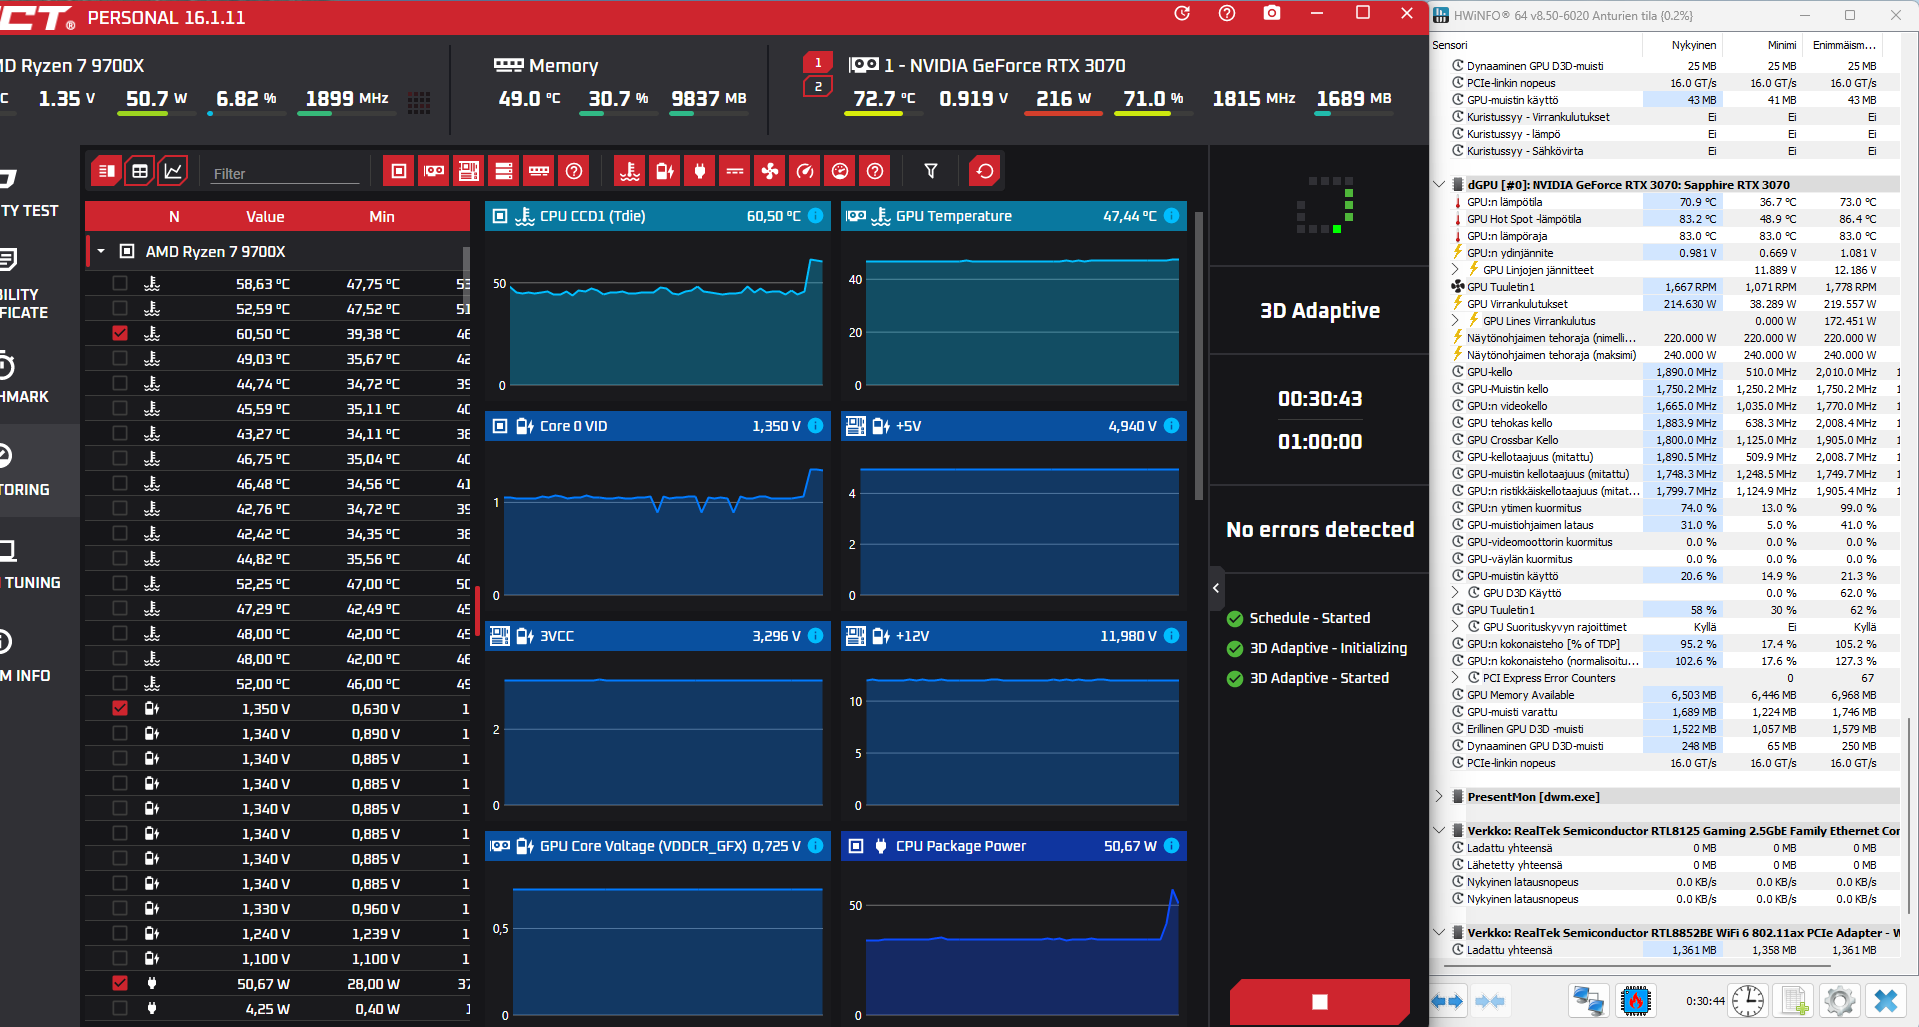
Task: Select GPU number 1 button
Action: click(x=818, y=62)
